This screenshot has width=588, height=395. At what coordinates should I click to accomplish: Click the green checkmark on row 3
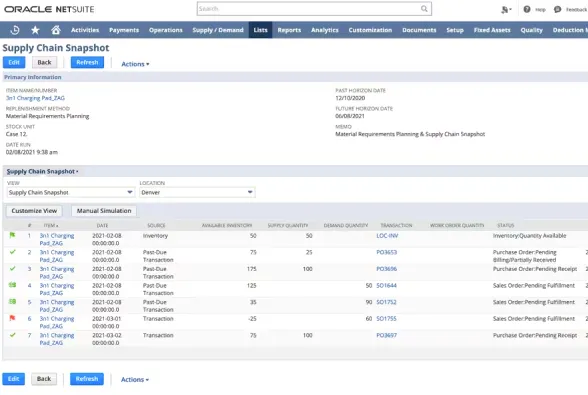coord(12,269)
